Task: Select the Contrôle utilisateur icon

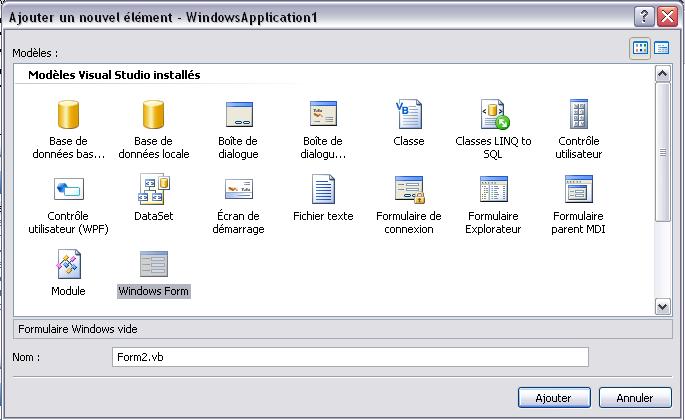Action: point(579,114)
